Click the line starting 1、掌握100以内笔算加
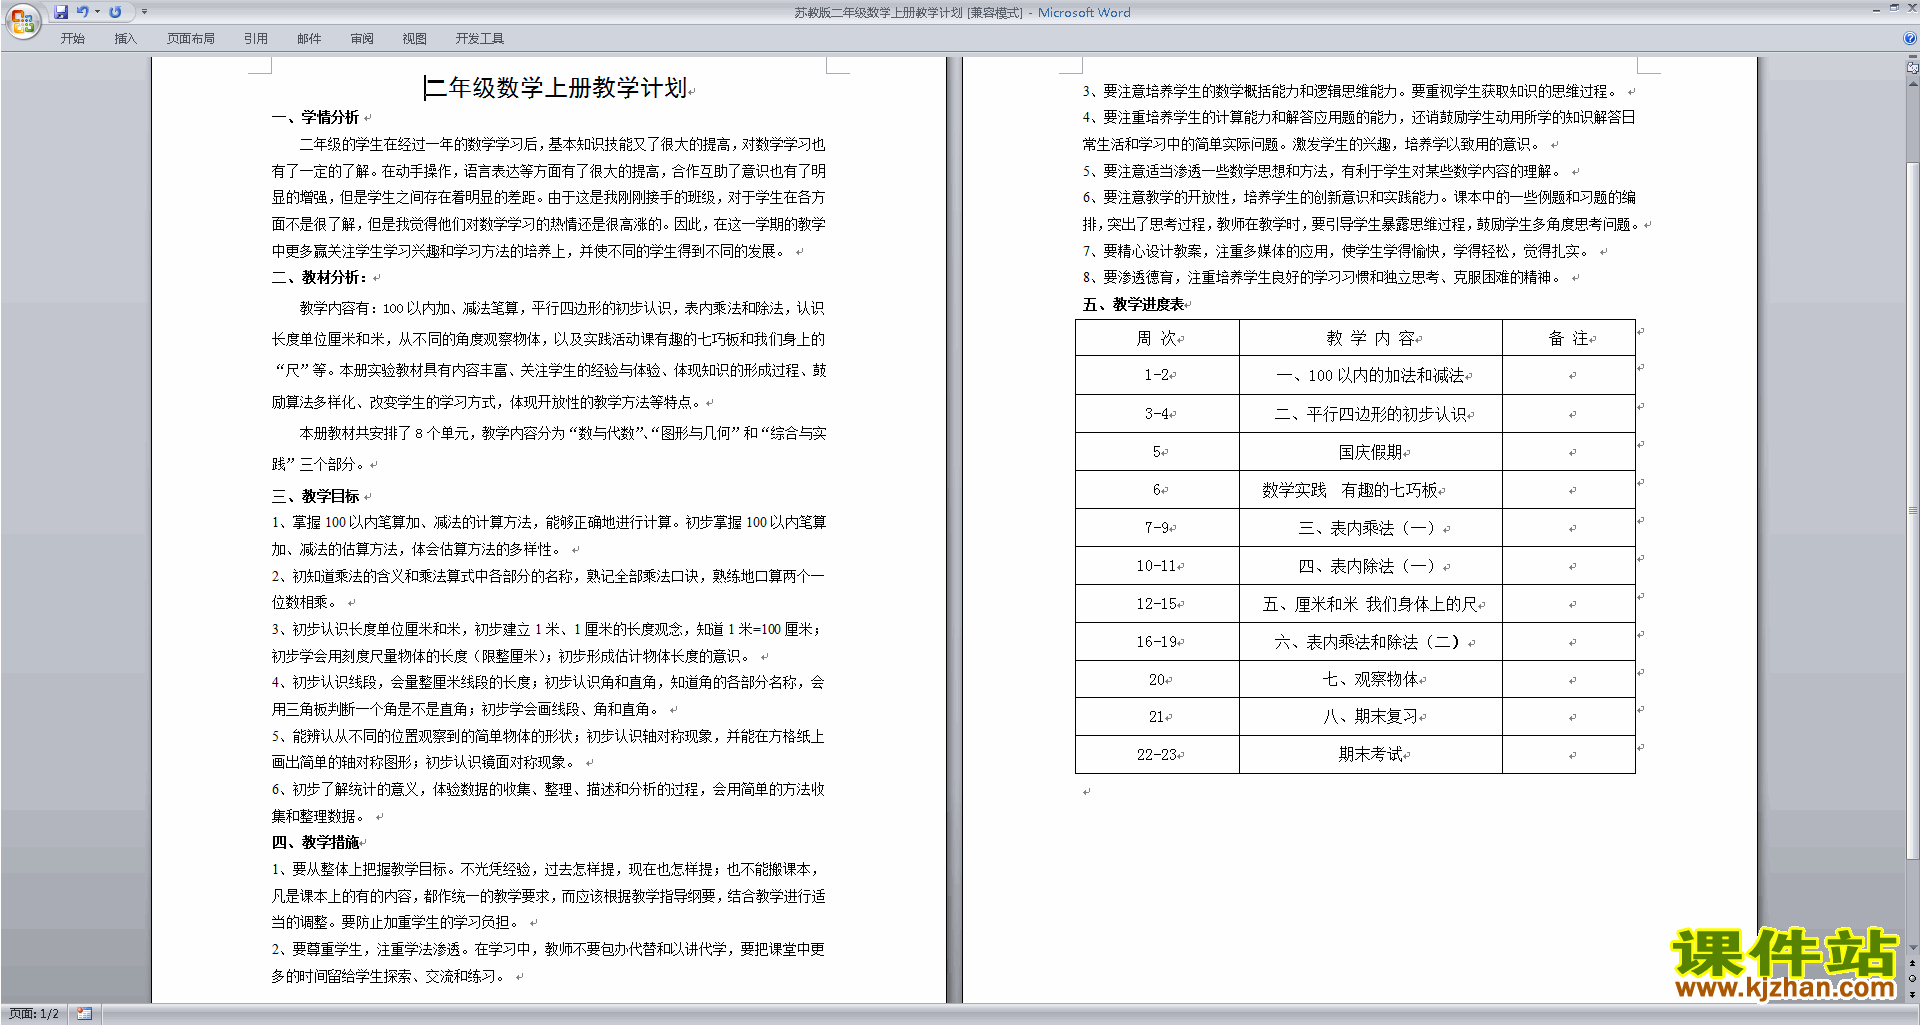Screen dimensions: 1920x1025 coord(549,522)
